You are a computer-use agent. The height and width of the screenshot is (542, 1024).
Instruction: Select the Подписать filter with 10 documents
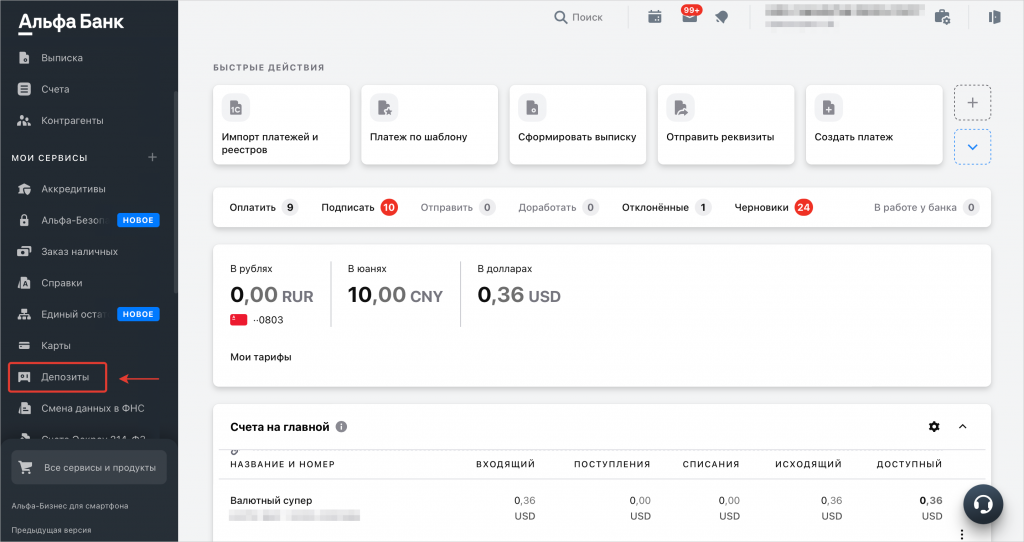tap(359, 208)
